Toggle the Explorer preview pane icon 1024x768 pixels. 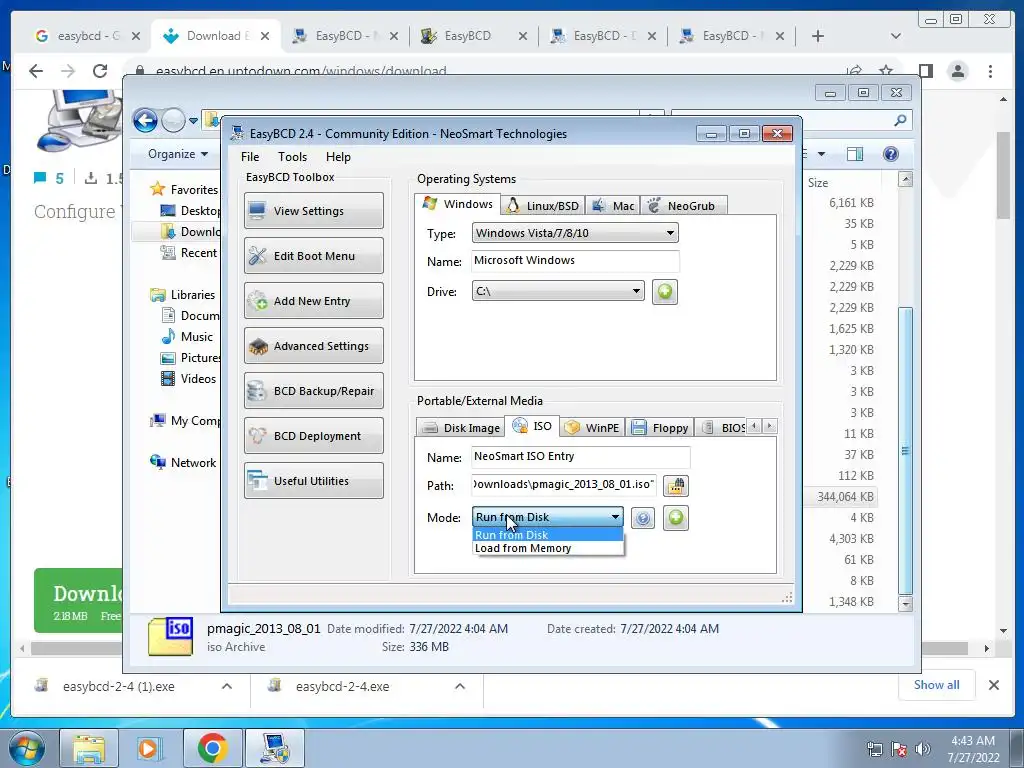point(854,154)
